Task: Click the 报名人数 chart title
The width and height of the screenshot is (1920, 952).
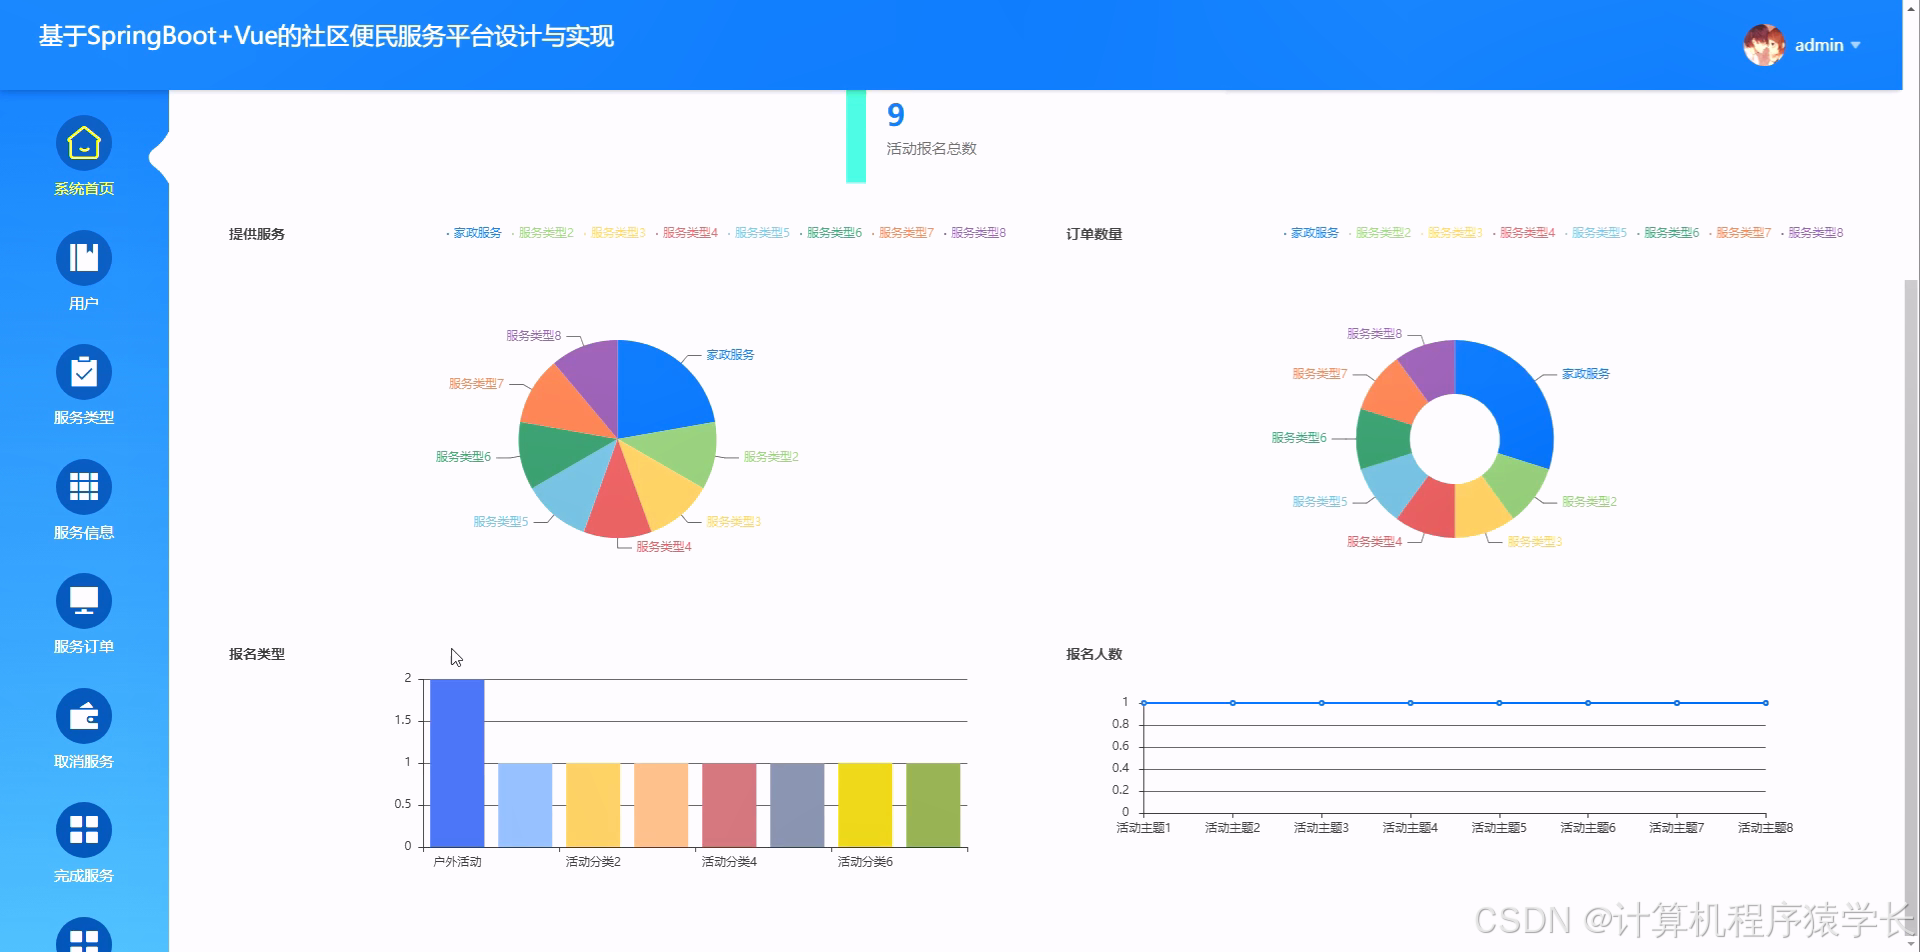Action: [1094, 654]
